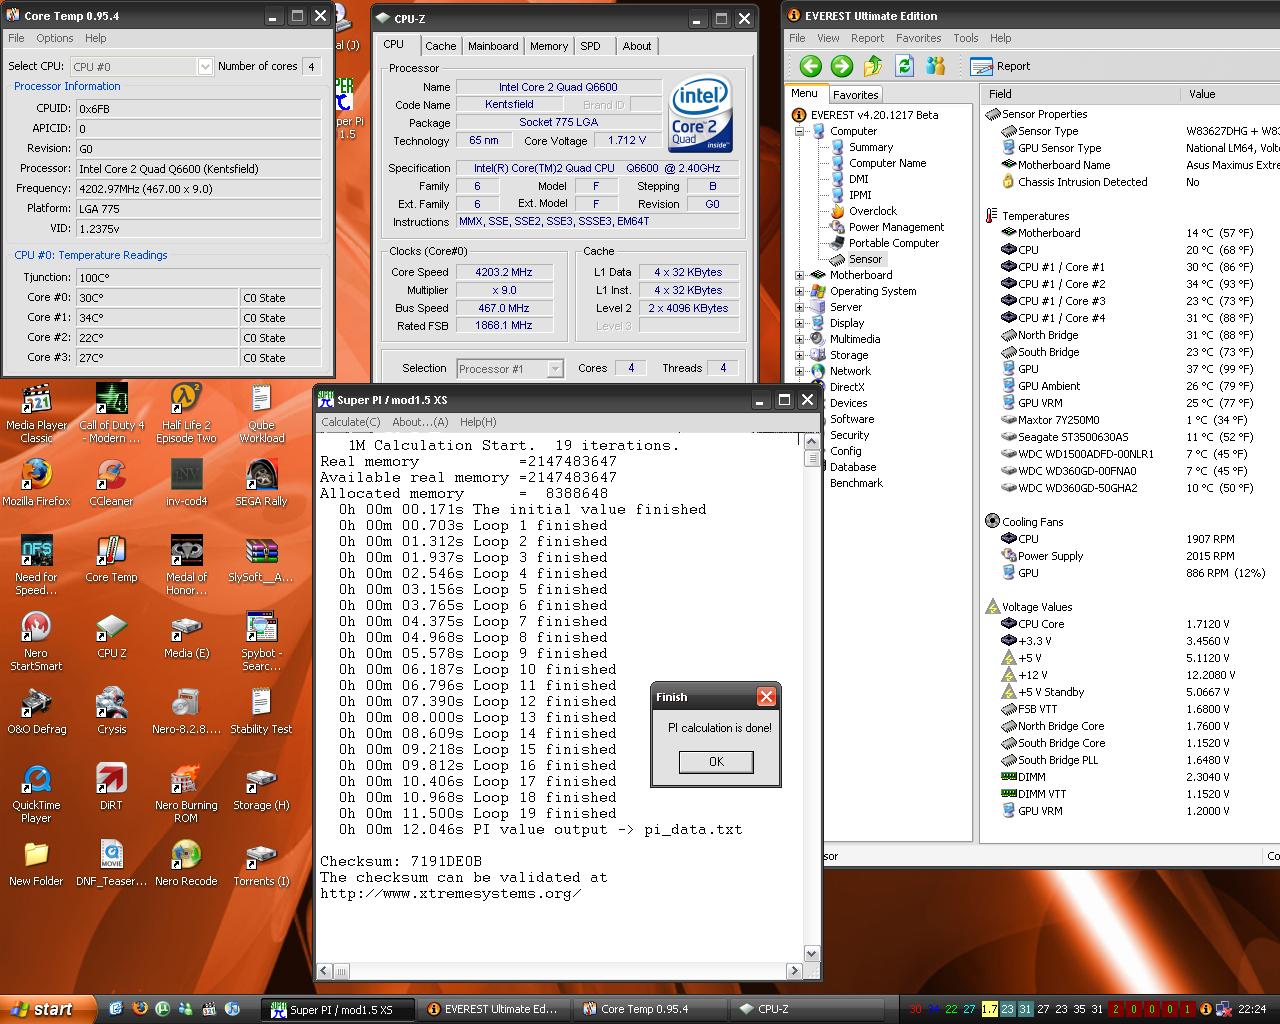
Task: Click EVEREST green back arrow button
Action: 811,66
